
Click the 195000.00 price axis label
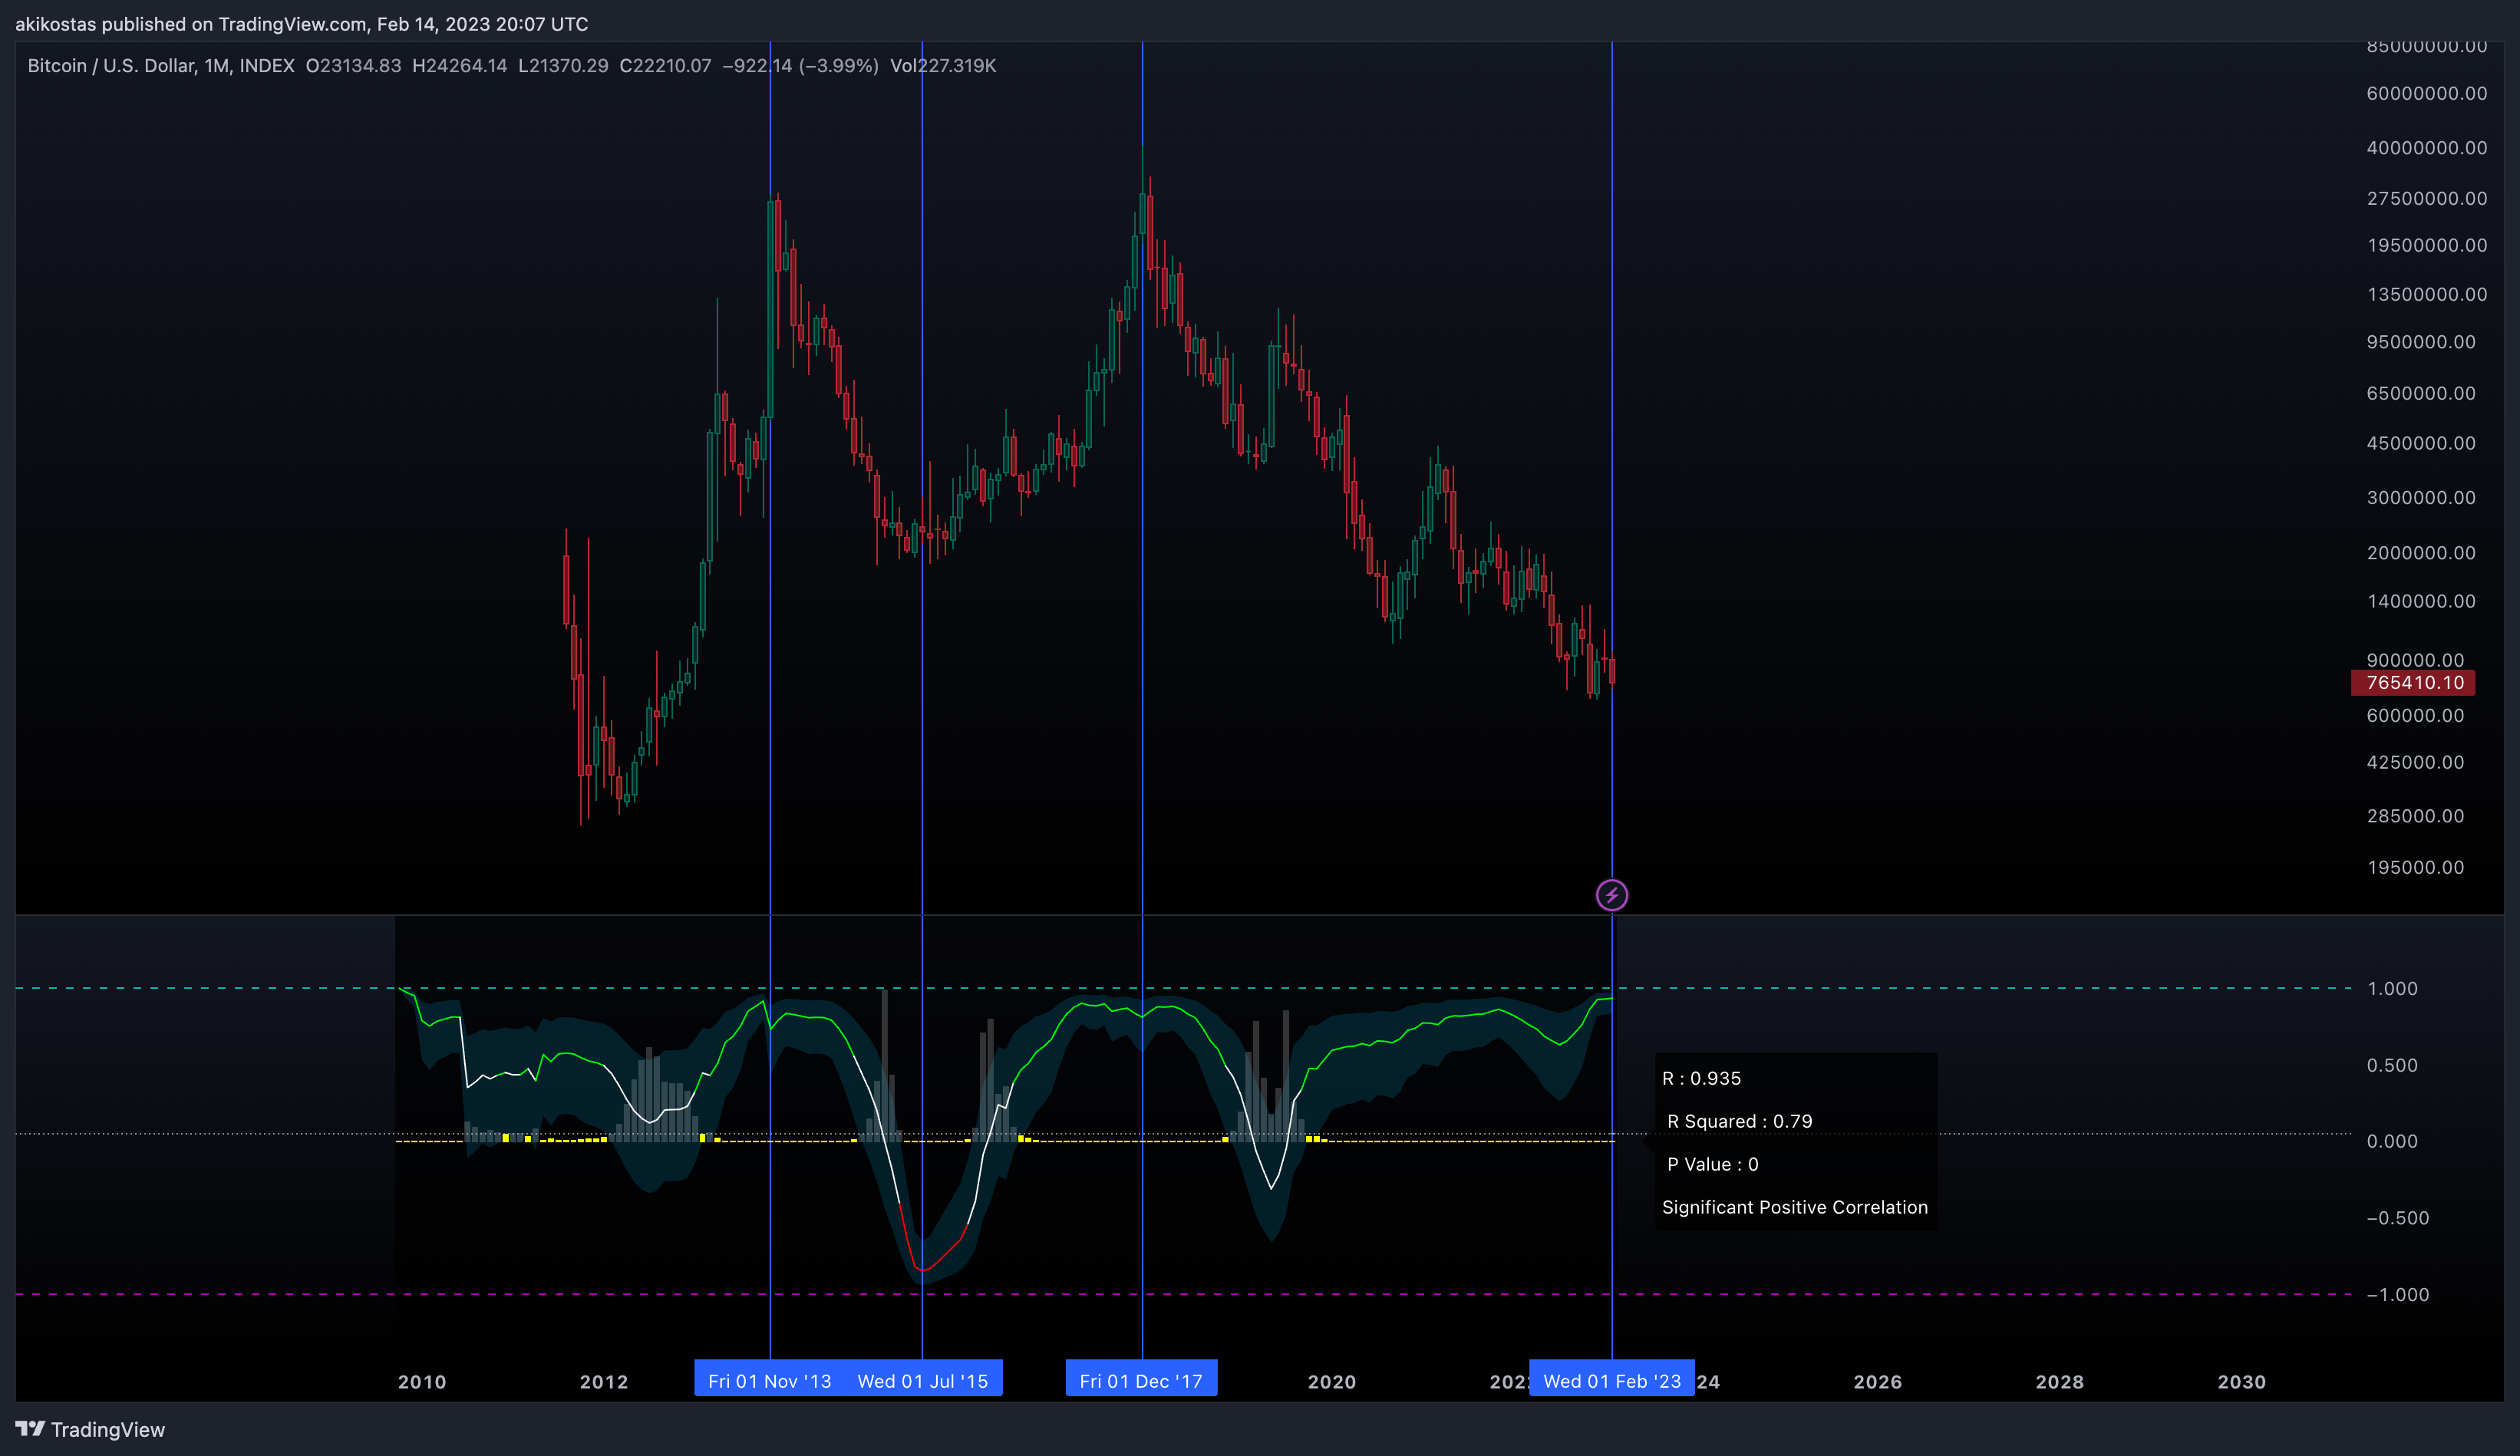pos(2415,867)
